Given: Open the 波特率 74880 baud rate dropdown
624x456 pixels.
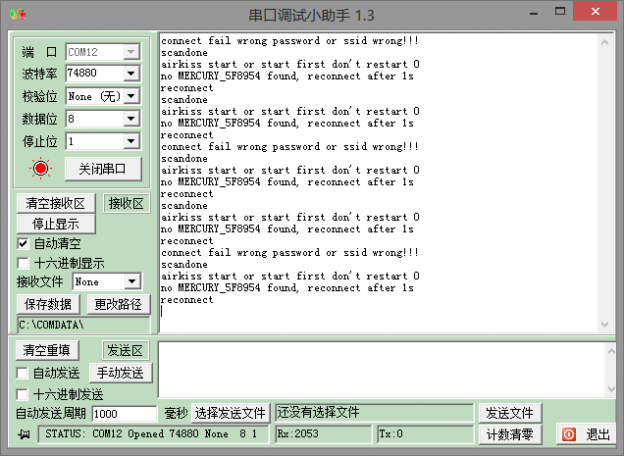Looking at the screenshot, I should (x=131, y=73).
